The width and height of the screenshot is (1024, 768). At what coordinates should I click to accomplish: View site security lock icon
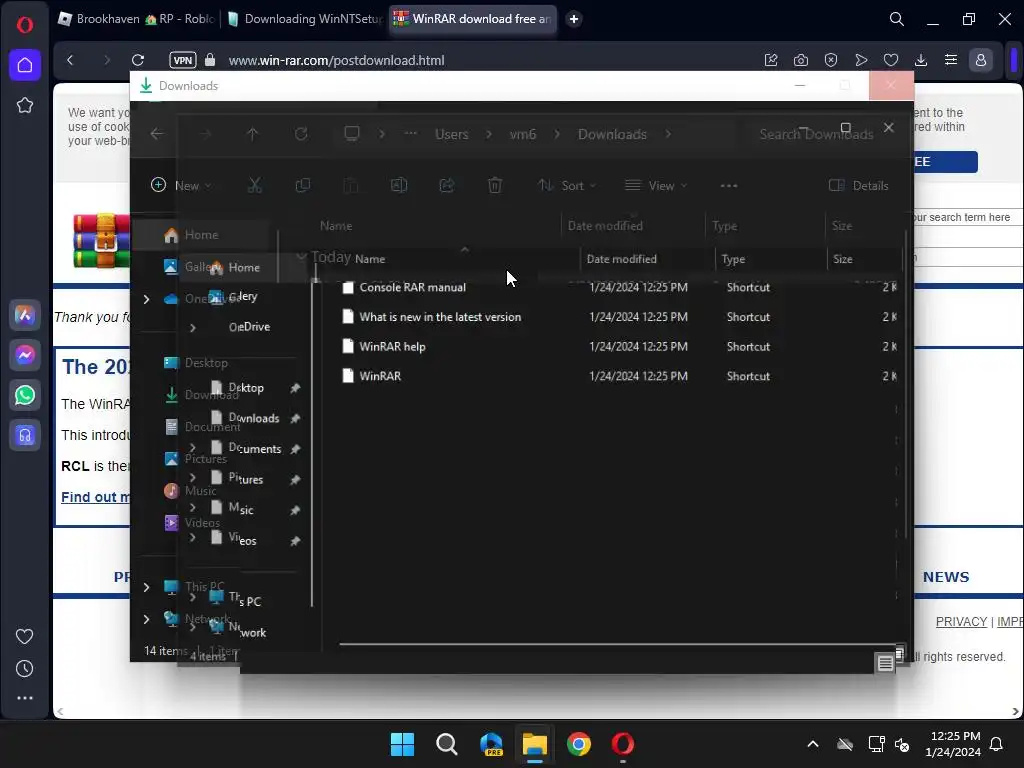pos(210,60)
